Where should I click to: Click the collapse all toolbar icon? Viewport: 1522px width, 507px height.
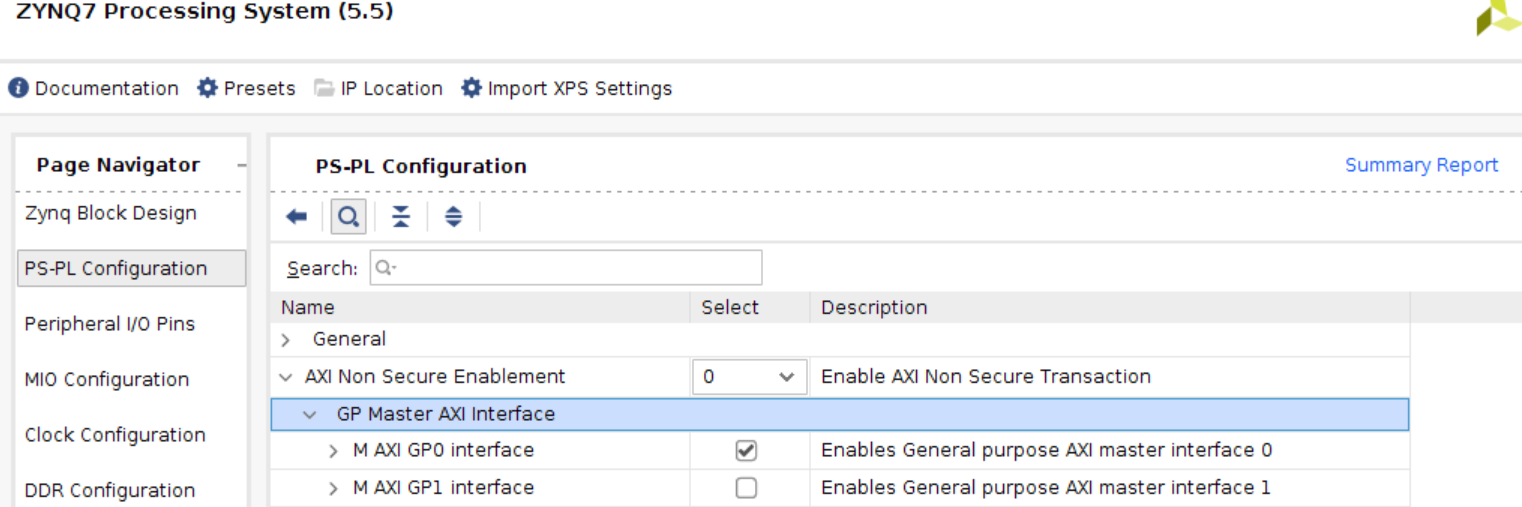(x=401, y=217)
